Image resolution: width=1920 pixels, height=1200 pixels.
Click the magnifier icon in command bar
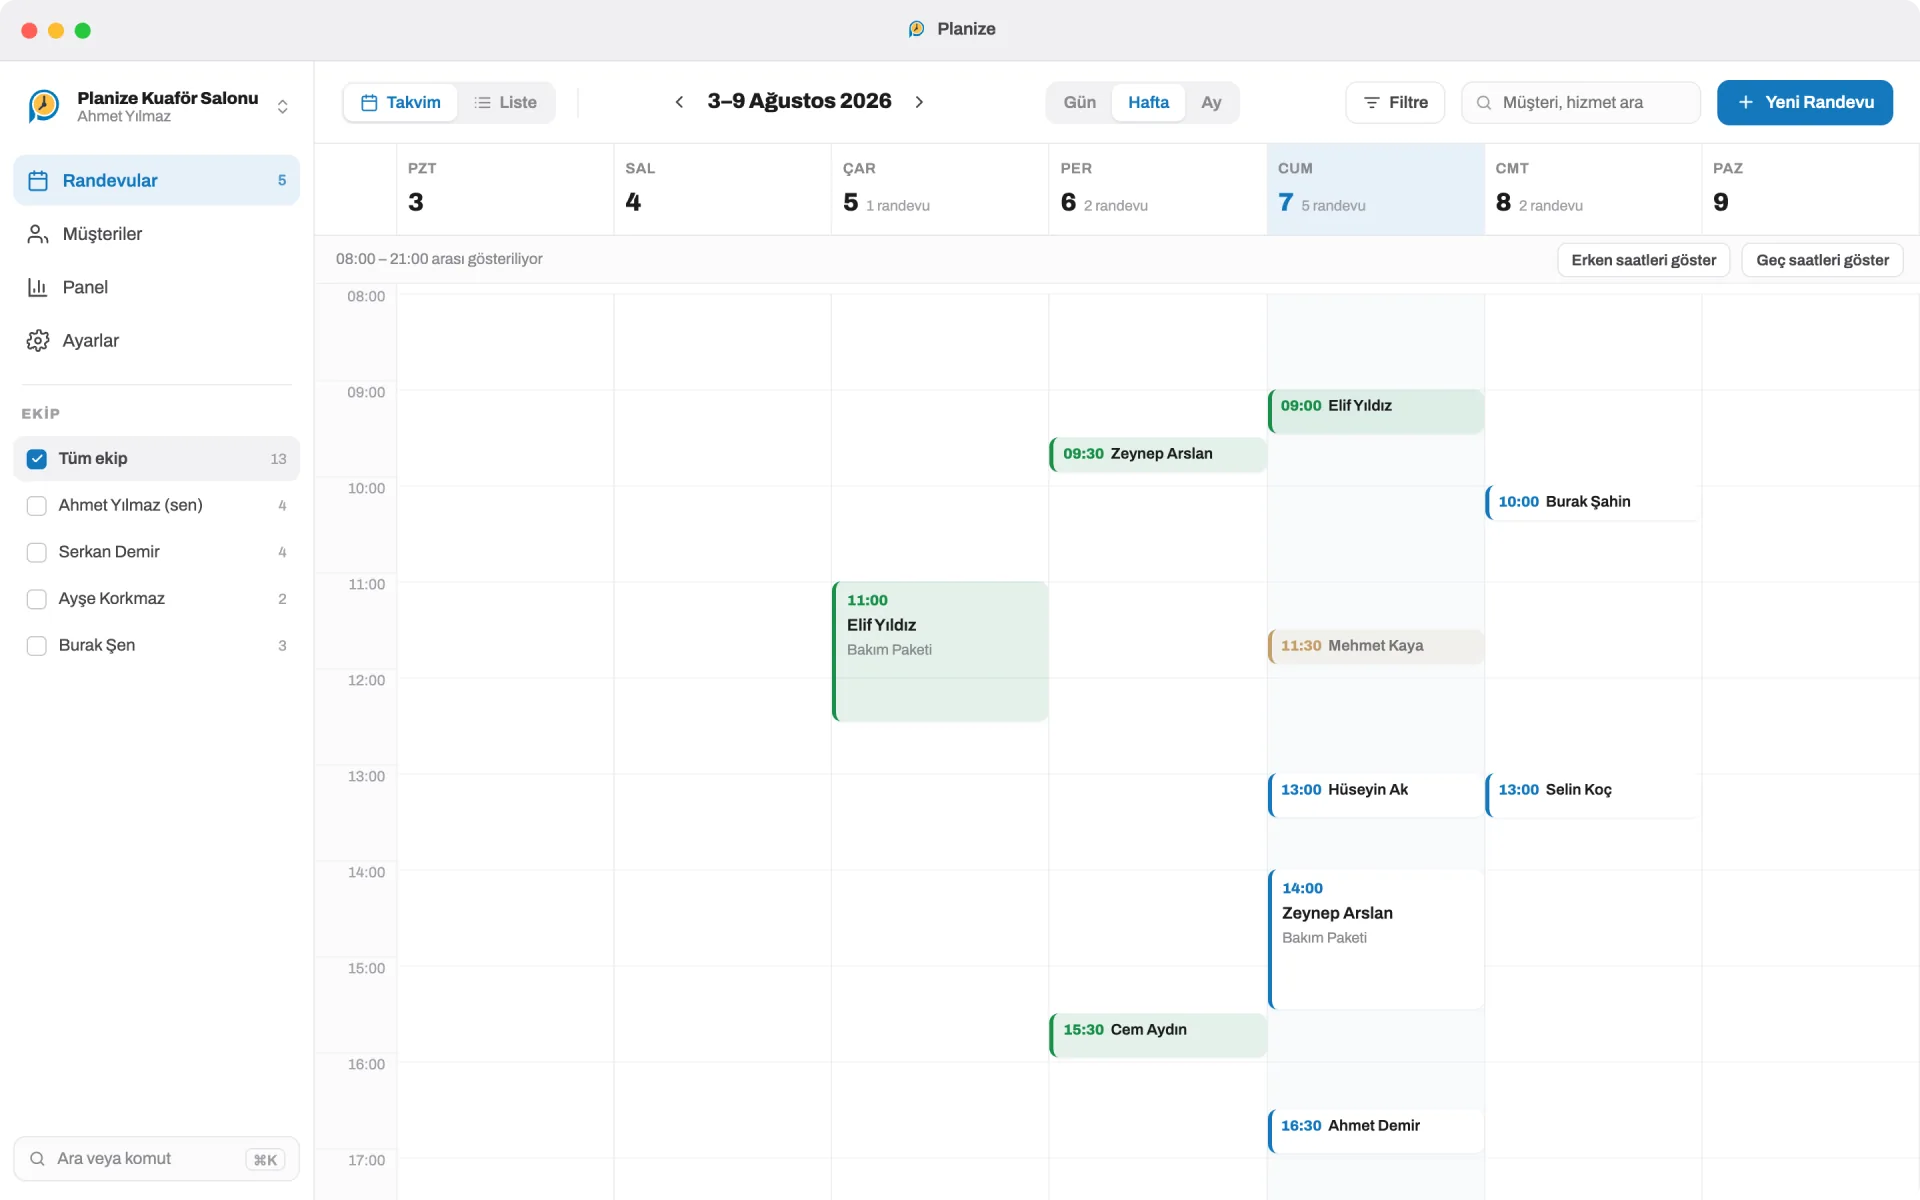click(37, 1159)
